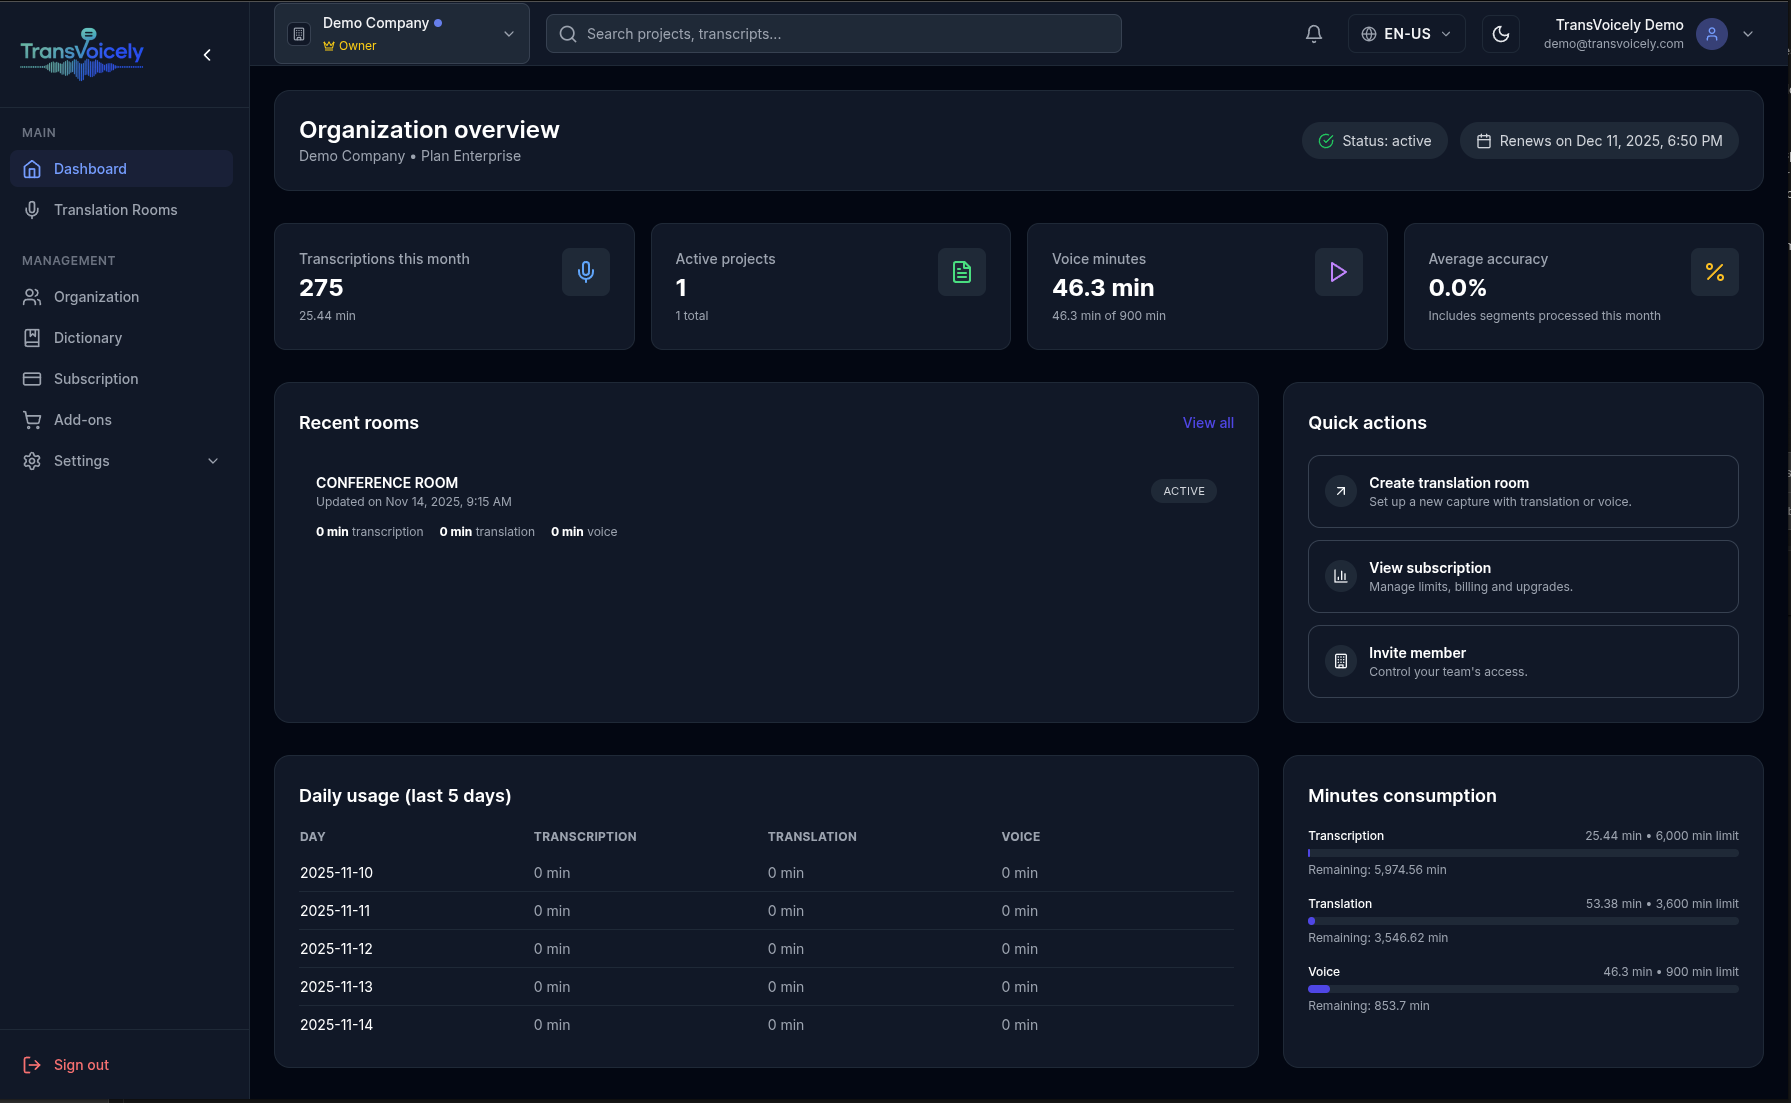Toggle dark mode with the moon icon
The width and height of the screenshot is (1791, 1103).
pos(1501,34)
